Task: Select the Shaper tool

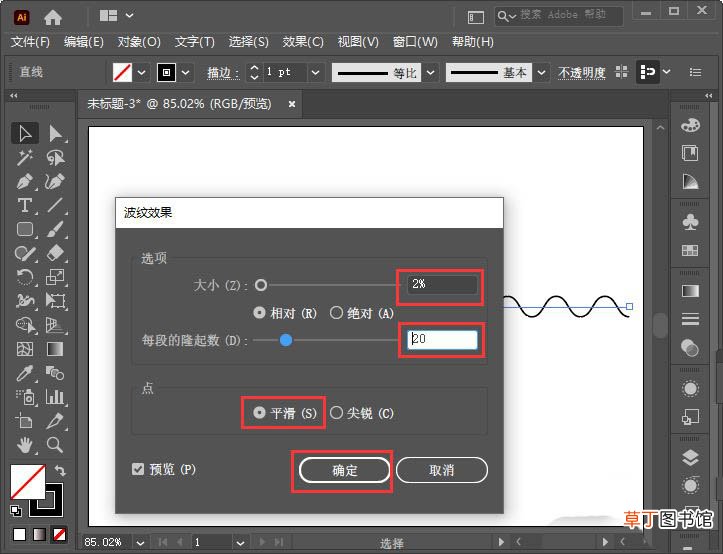Action: [25, 253]
